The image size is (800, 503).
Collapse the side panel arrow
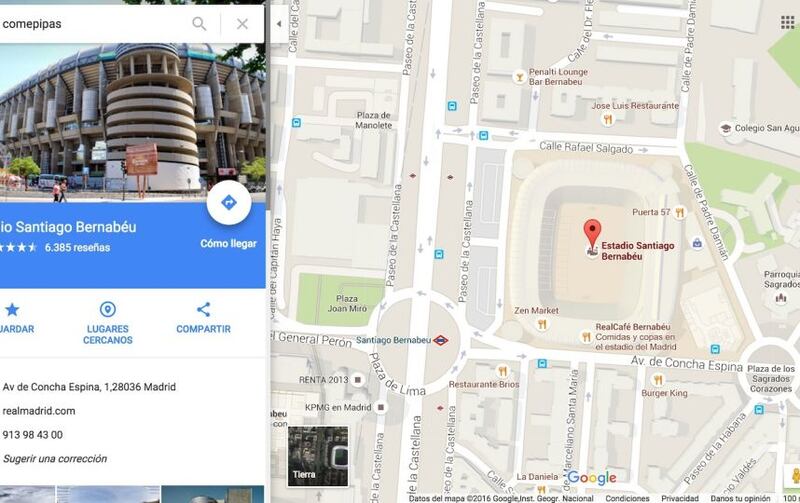279,23
